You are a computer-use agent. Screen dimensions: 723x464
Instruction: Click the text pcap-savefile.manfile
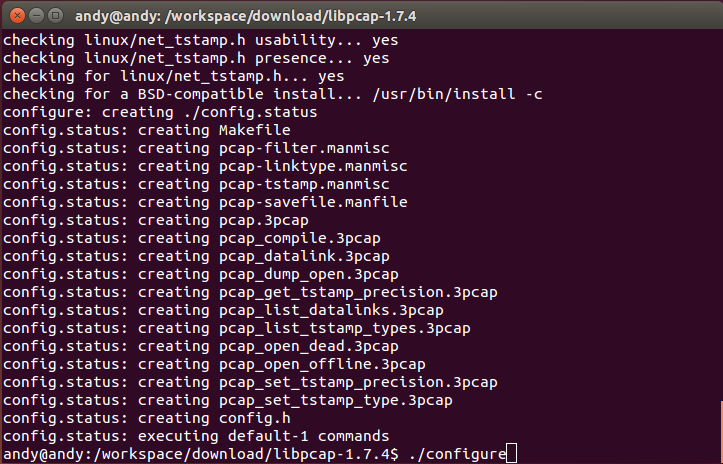pyautogui.click(x=313, y=202)
